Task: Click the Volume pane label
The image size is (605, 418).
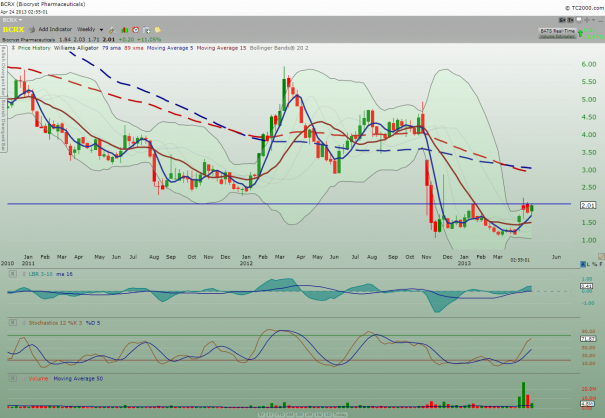Action: click(x=39, y=379)
